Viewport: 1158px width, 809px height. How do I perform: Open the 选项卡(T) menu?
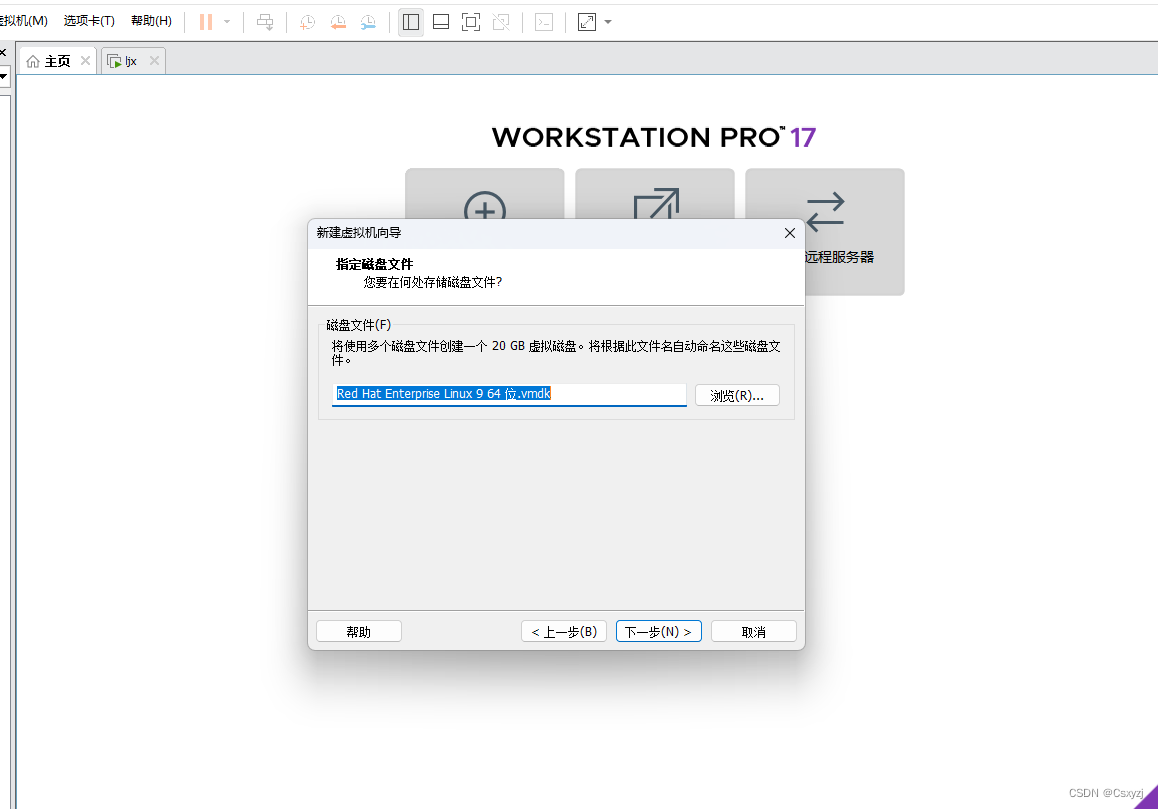pos(89,21)
